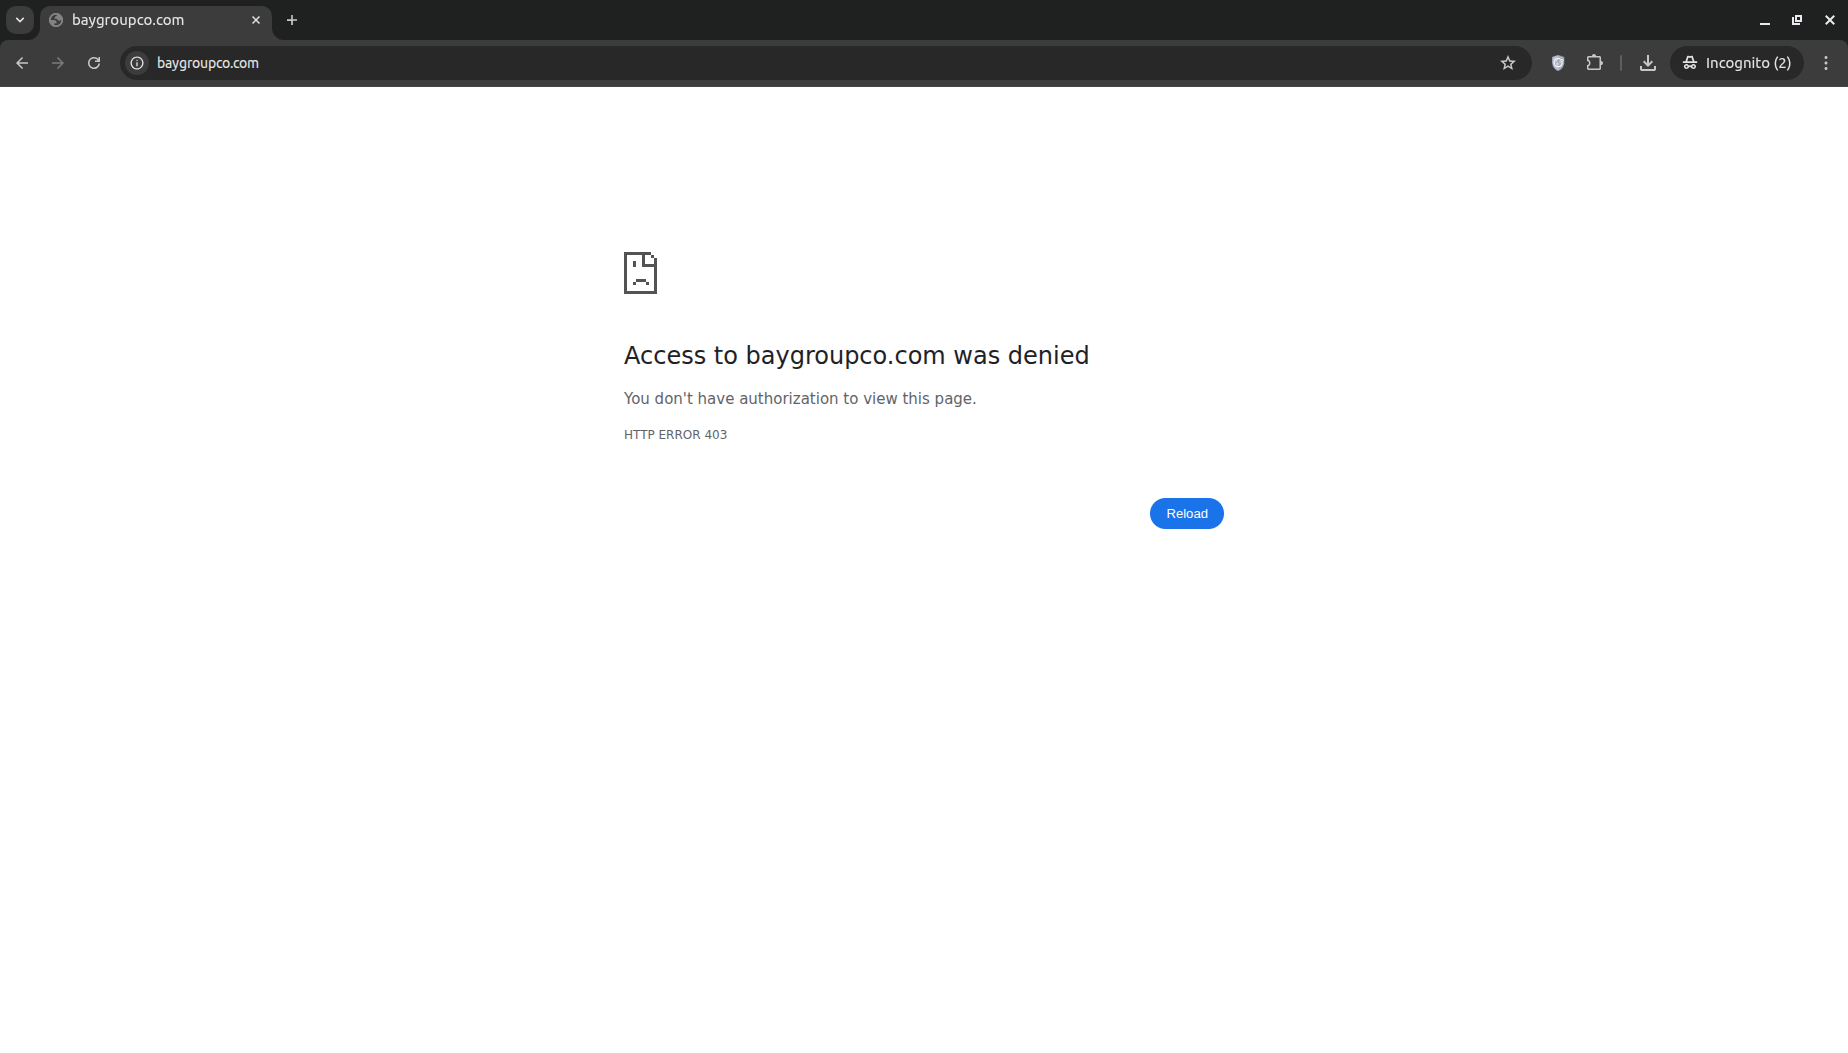1848x1053 pixels.
Task: Open a new tab with plus icon
Action: click(x=292, y=20)
